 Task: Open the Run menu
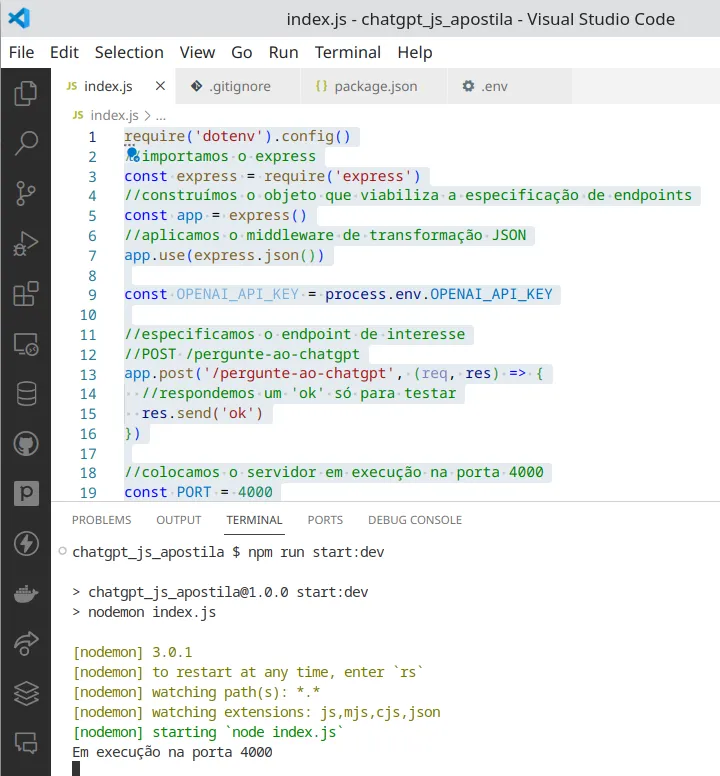tap(284, 52)
